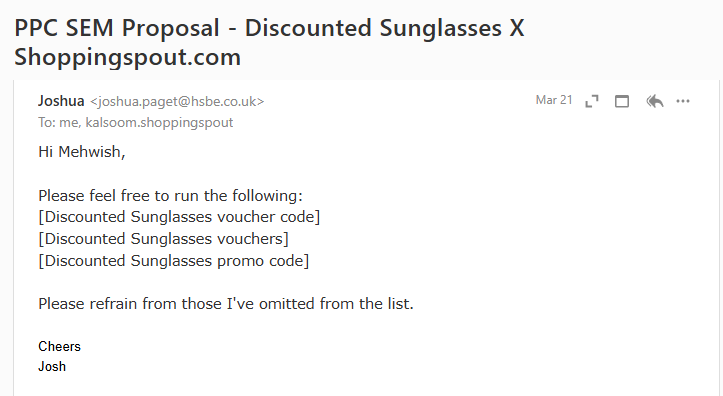This screenshot has width=723, height=396.
Task: Click the 'Cheers' sign-off text
Action: pos(59,347)
